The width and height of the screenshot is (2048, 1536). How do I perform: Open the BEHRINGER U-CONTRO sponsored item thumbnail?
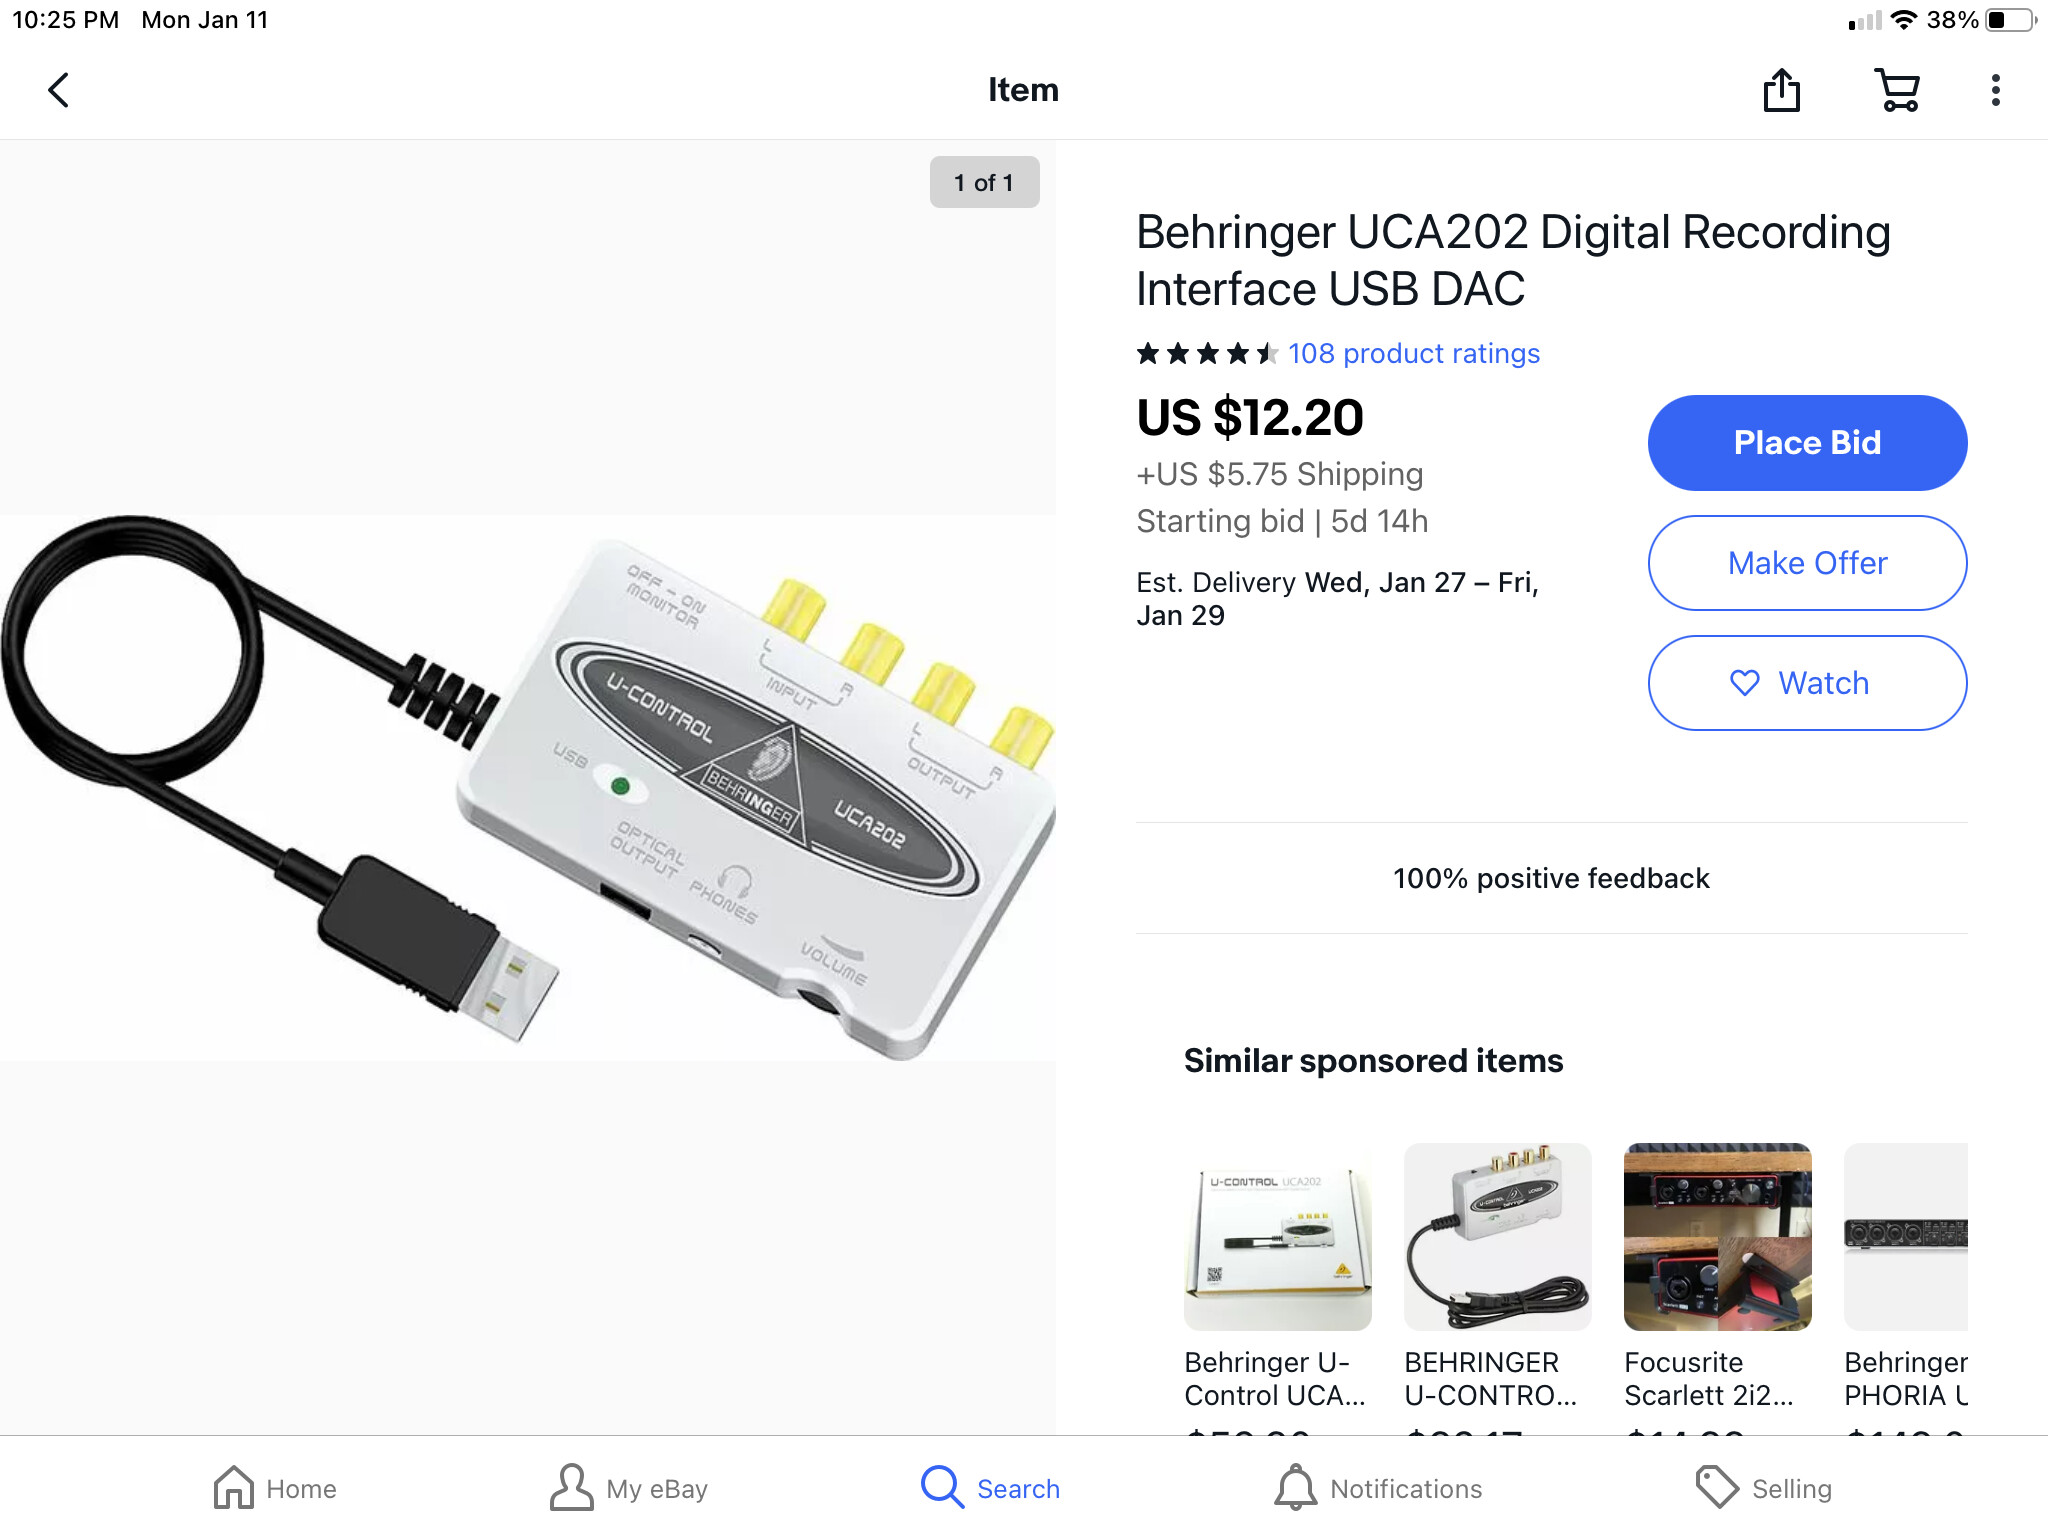(1497, 1237)
